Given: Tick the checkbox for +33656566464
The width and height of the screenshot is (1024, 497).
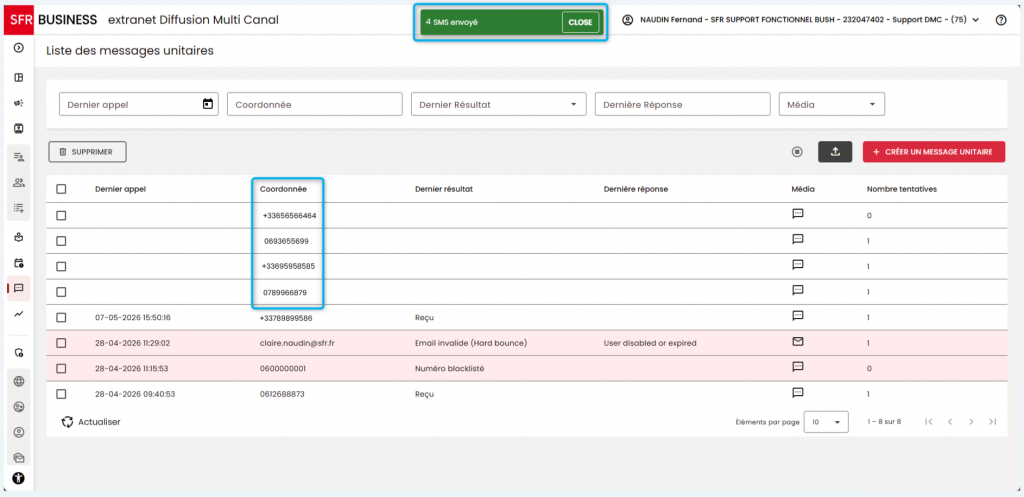Looking at the screenshot, I should (x=61, y=215).
